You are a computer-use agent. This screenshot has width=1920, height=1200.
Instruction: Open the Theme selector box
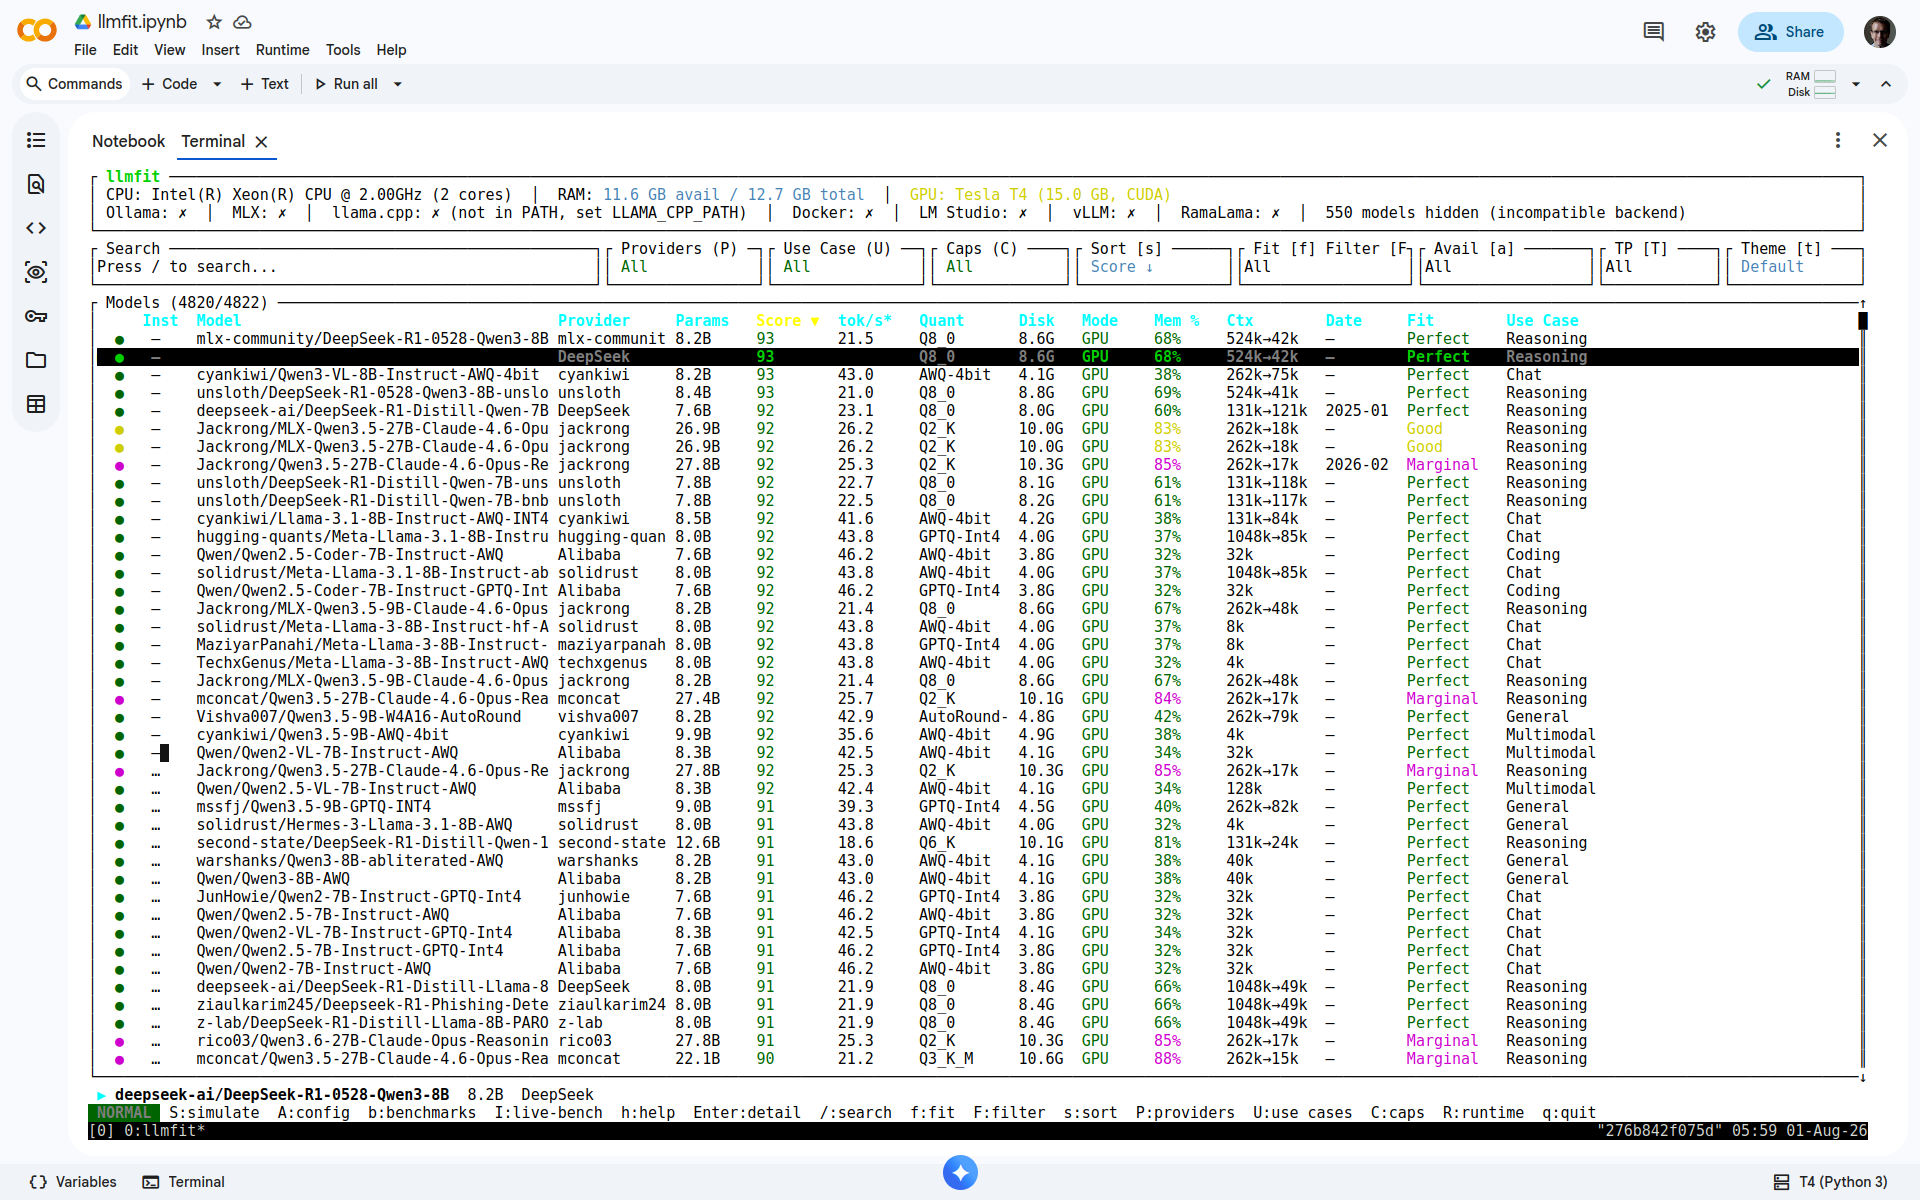pos(1795,267)
